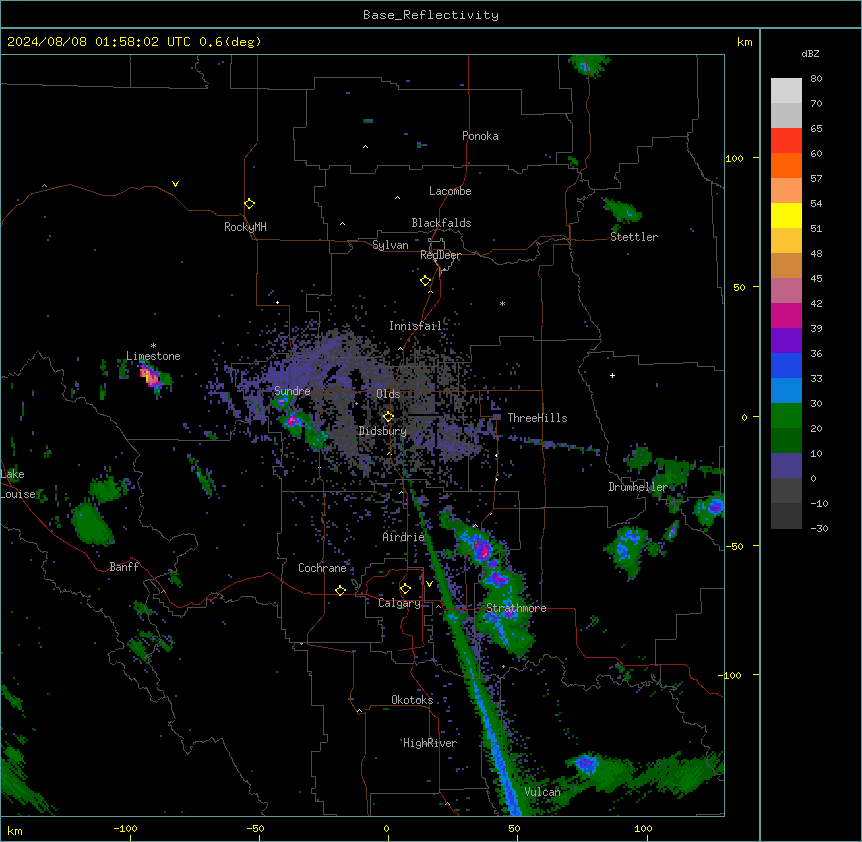Viewport: 862px width, 842px height.
Task: Click yellow diamond marker above Calgary label
Action: (x=405, y=589)
